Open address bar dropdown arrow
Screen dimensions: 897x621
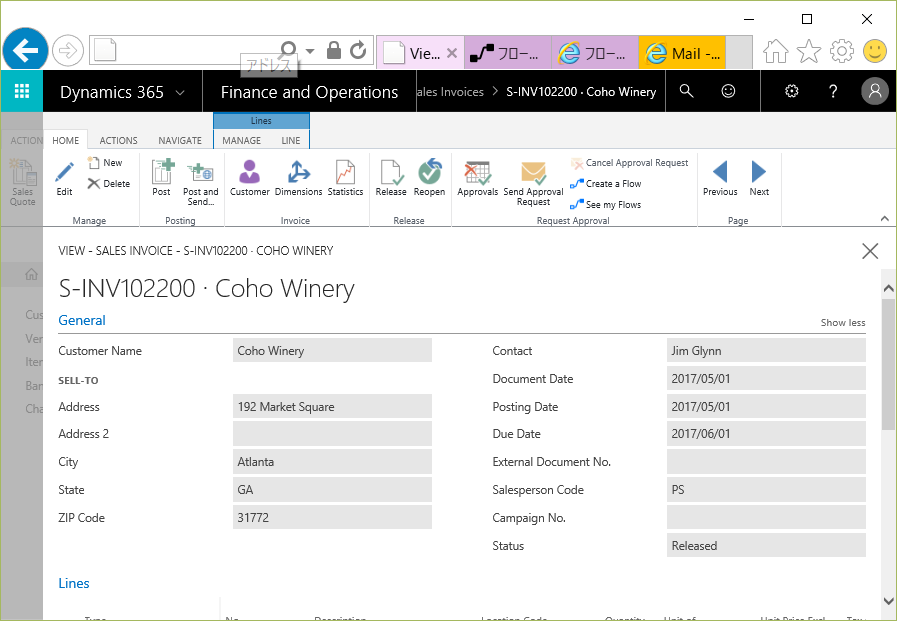point(310,51)
